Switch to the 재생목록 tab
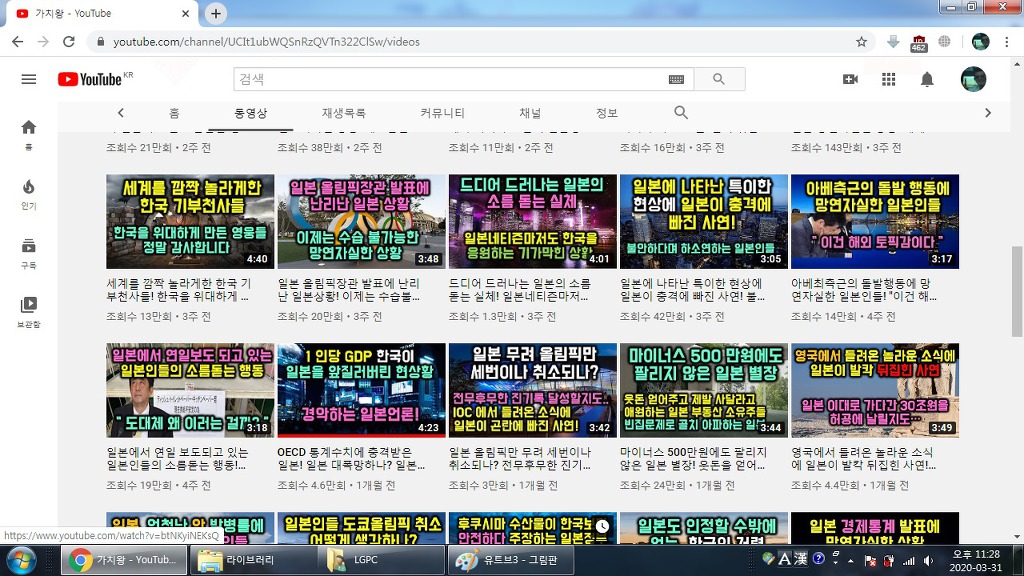The image size is (1024, 576). 343,113
